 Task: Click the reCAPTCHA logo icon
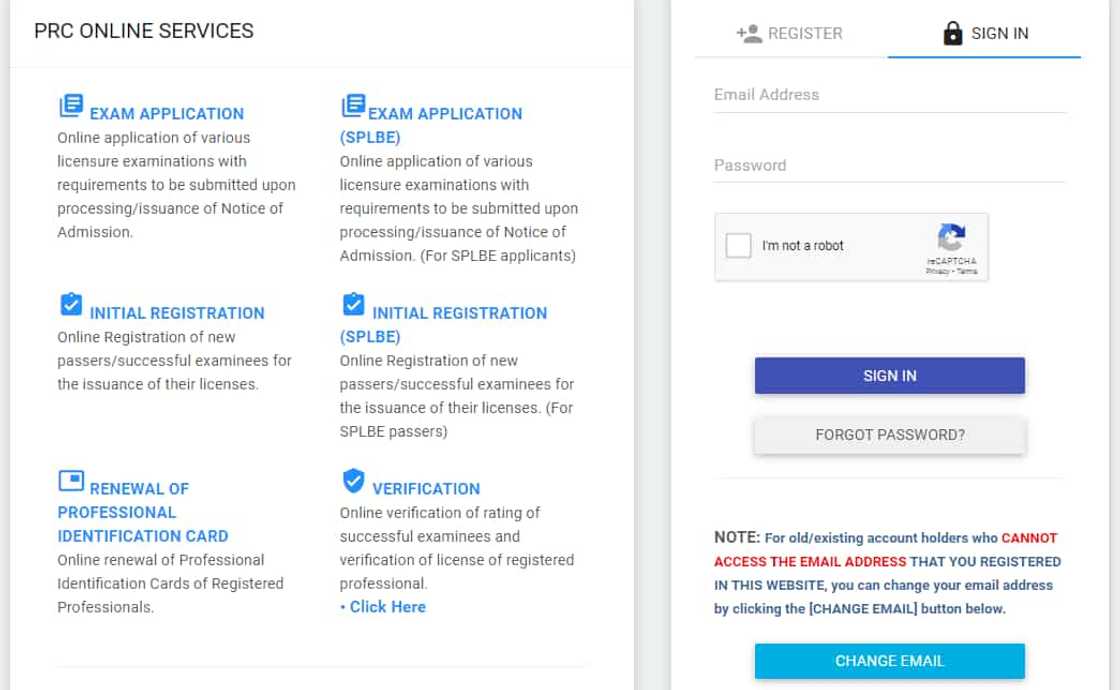click(x=951, y=238)
